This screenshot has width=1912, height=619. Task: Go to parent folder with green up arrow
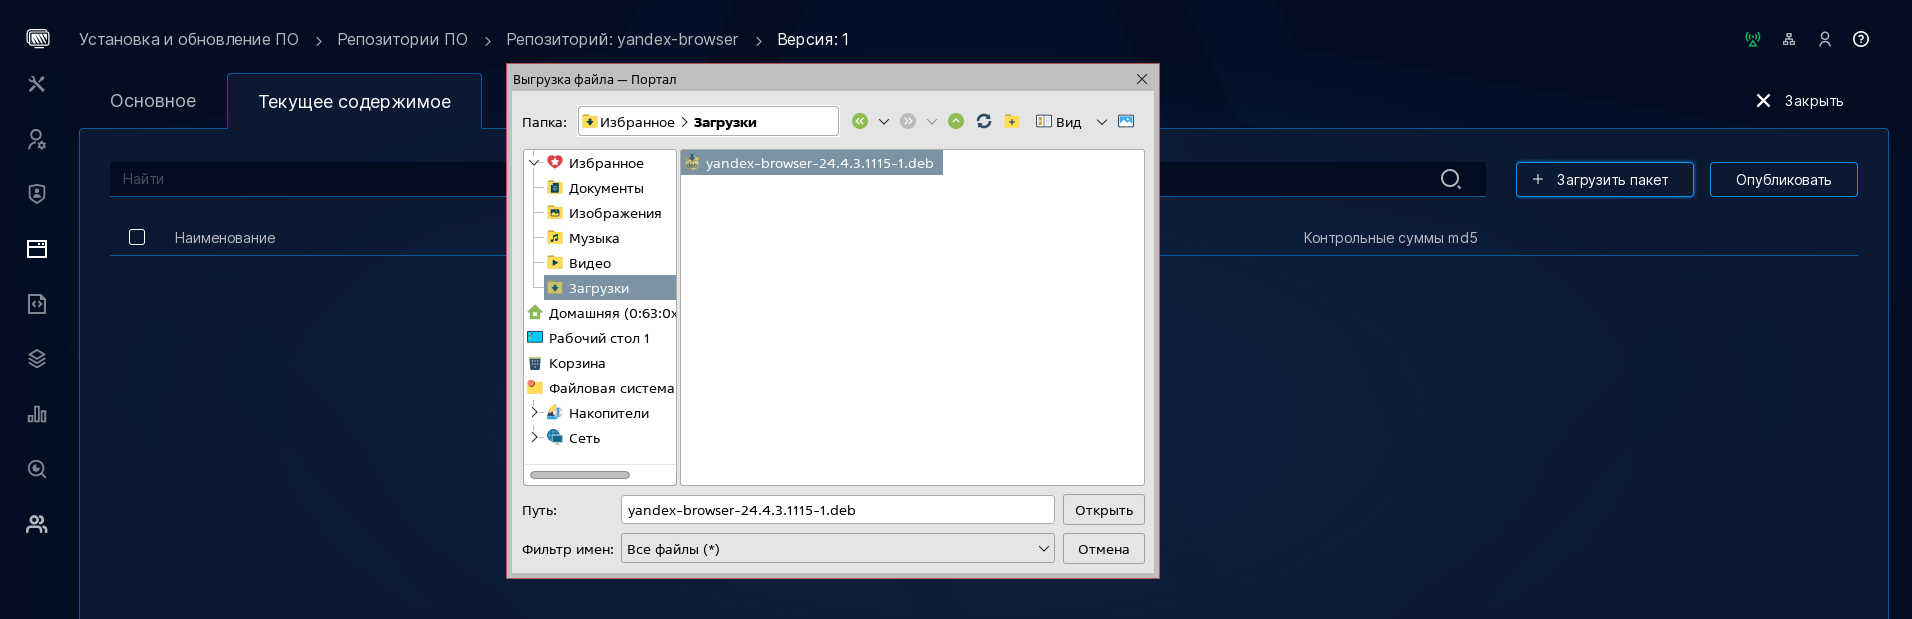click(956, 121)
